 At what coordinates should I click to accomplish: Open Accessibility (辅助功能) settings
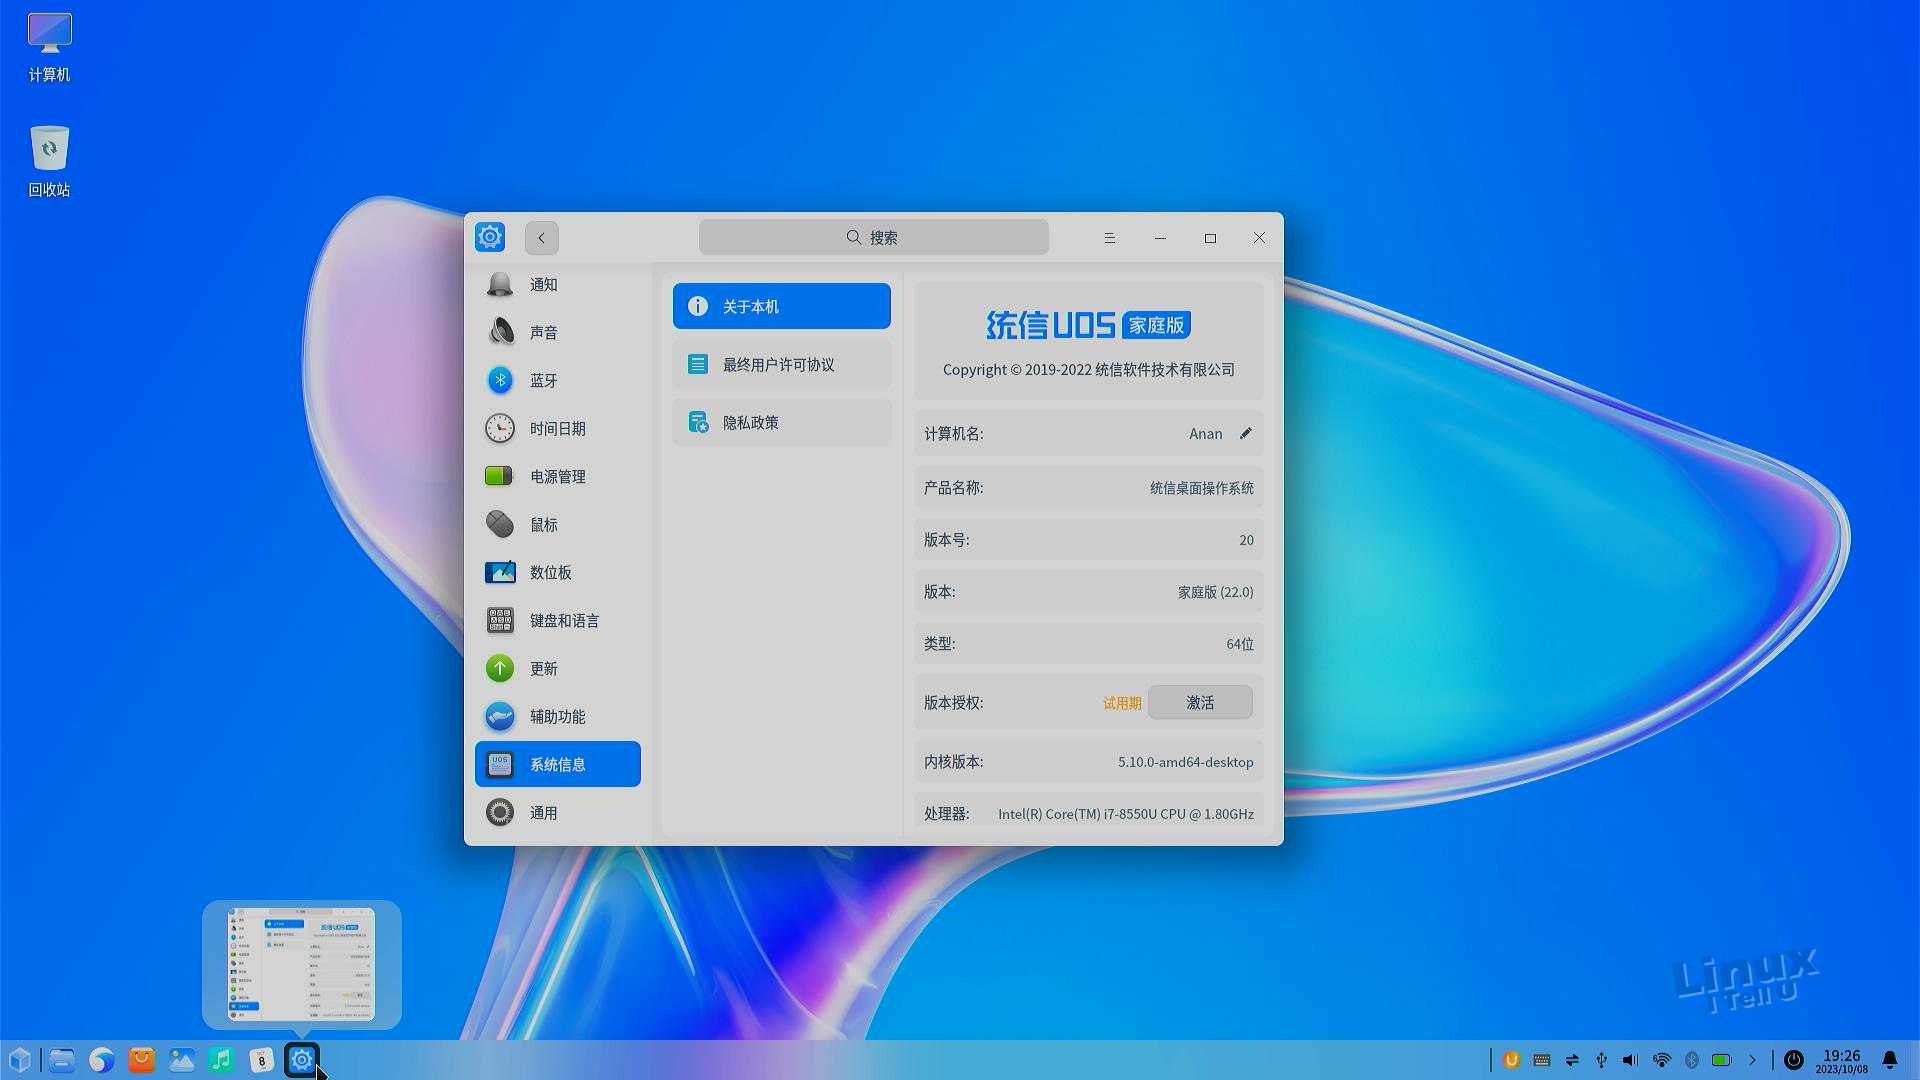[x=556, y=717]
